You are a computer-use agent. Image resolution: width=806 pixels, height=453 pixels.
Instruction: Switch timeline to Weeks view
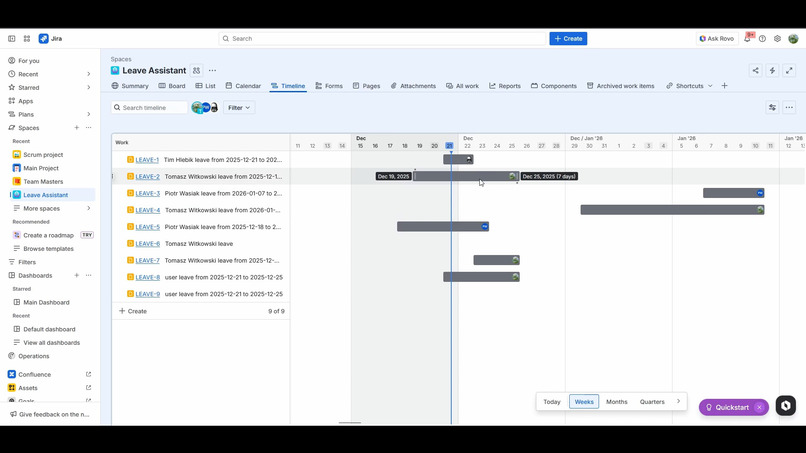[584, 402]
